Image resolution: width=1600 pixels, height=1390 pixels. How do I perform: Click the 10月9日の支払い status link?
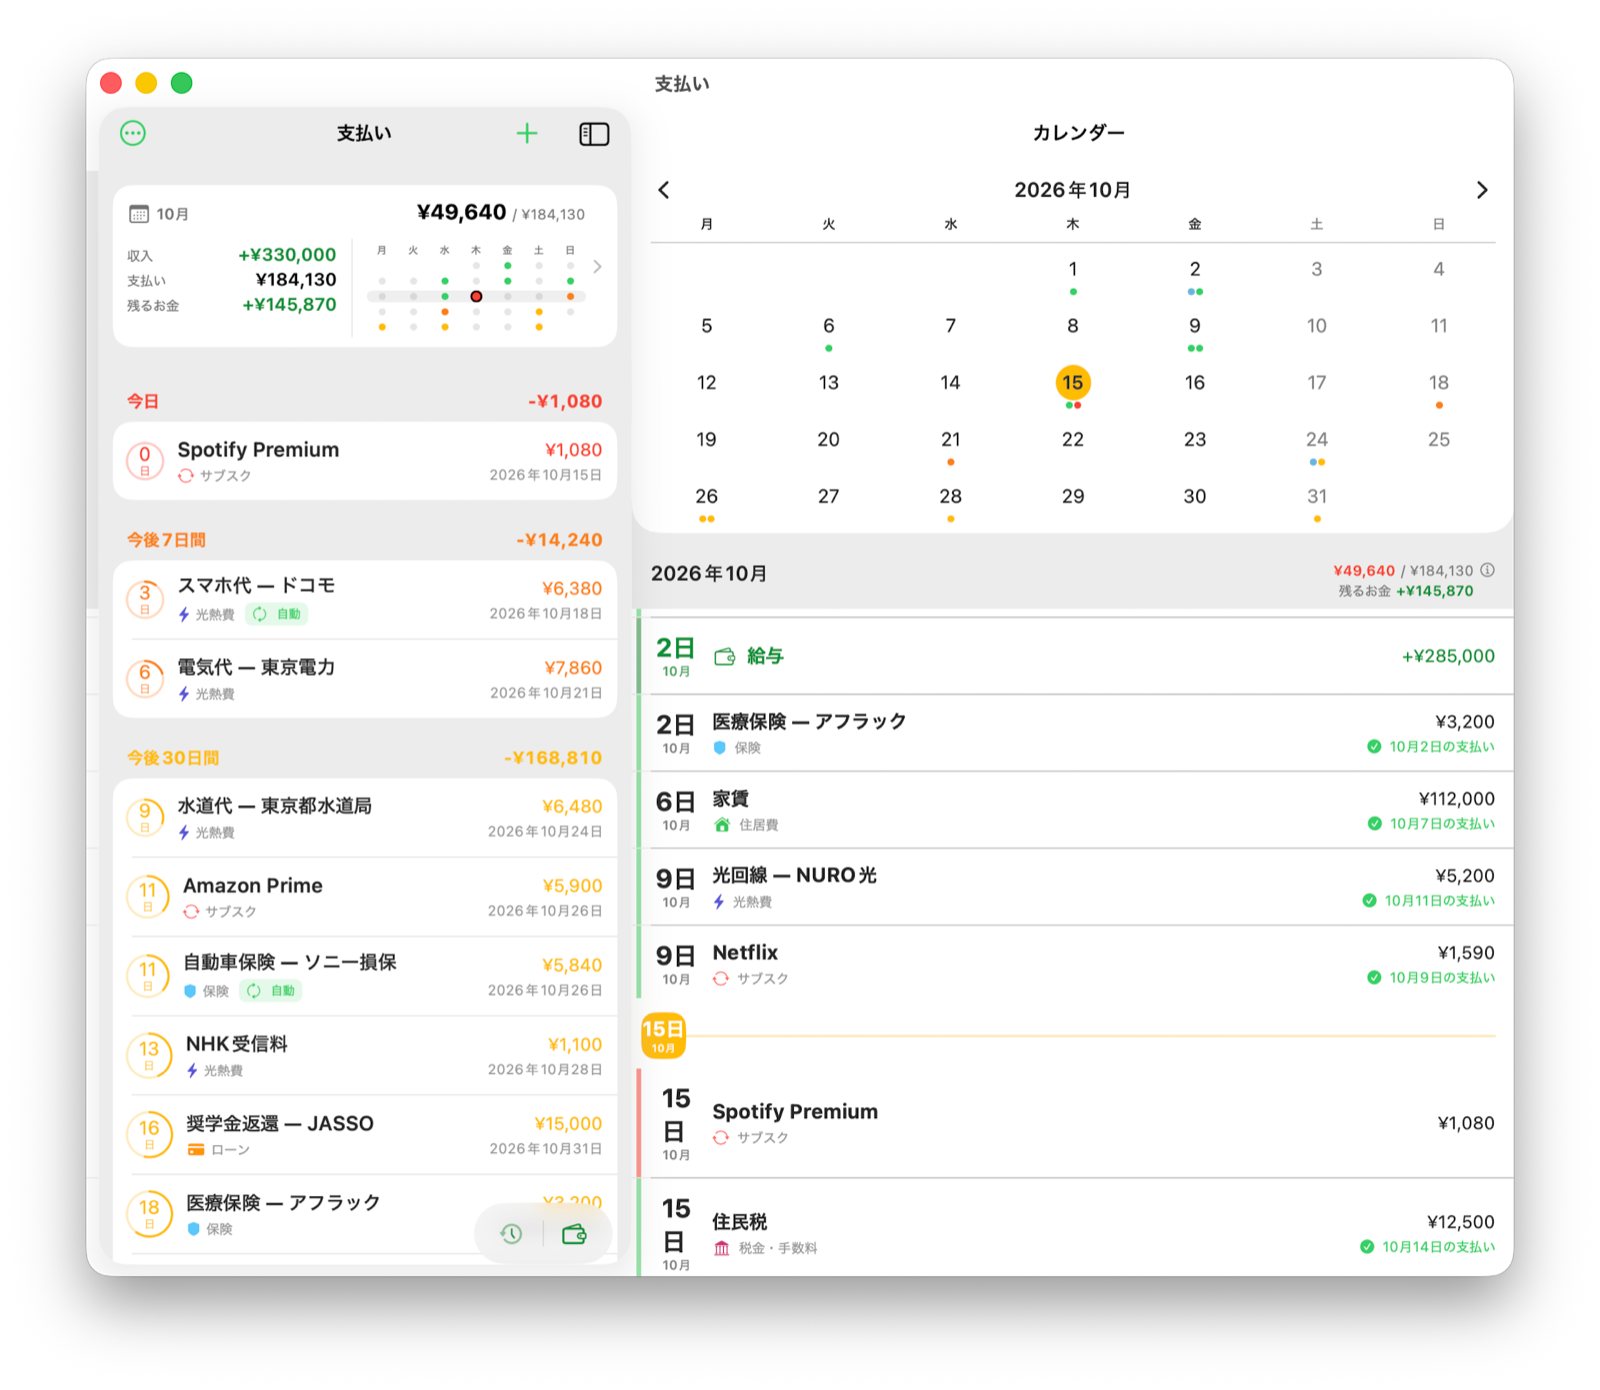point(1442,977)
